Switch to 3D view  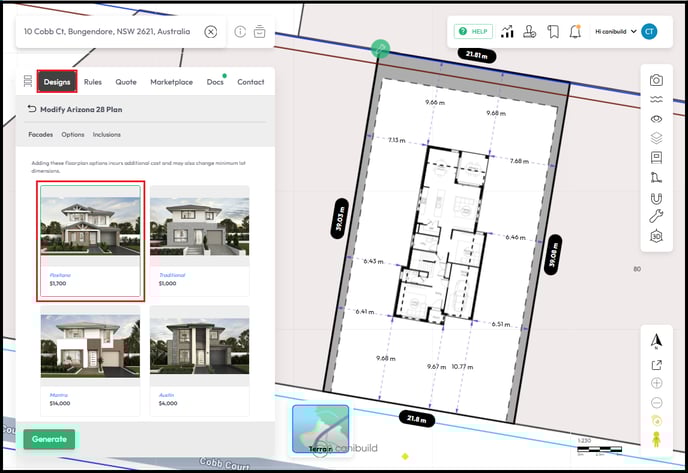pyautogui.click(x=656, y=236)
